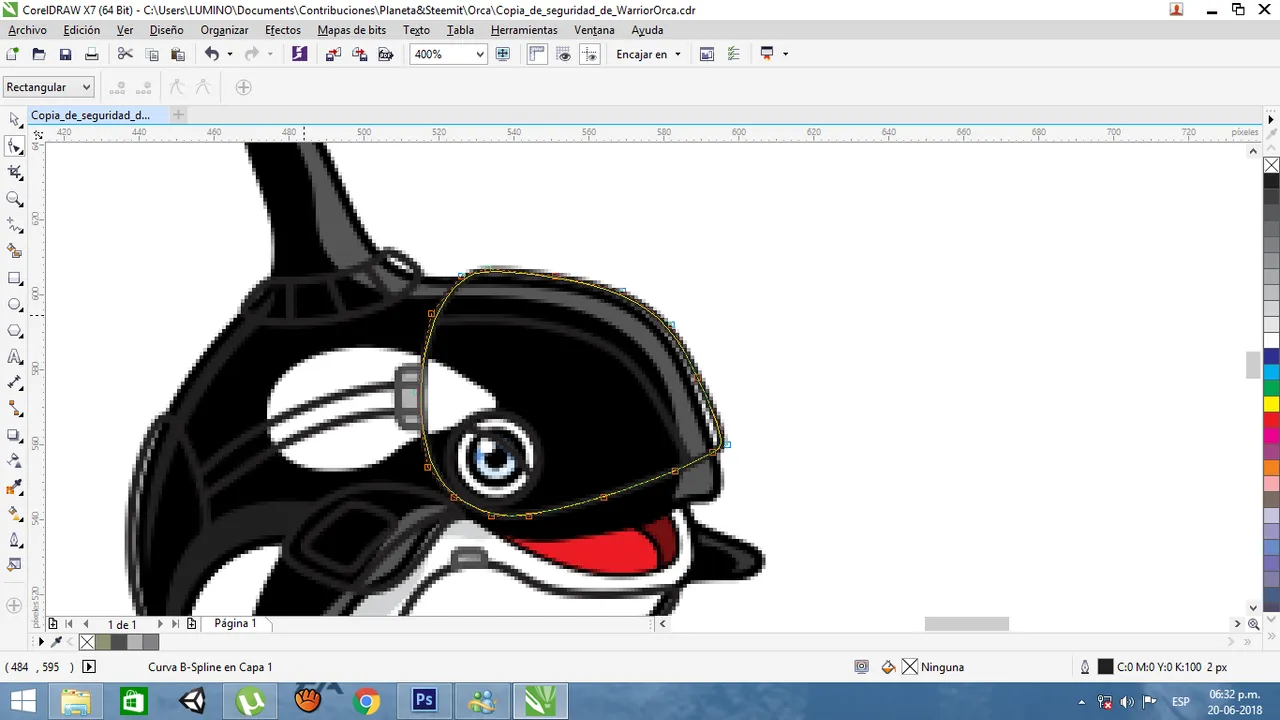Select the Interactive Fill tool
The image size is (1280, 720).
[15, 514]
